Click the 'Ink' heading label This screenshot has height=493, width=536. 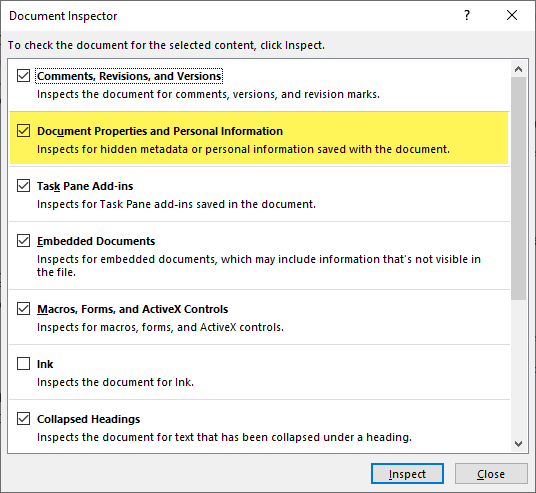pyautogui.click(x=45, y=364)
